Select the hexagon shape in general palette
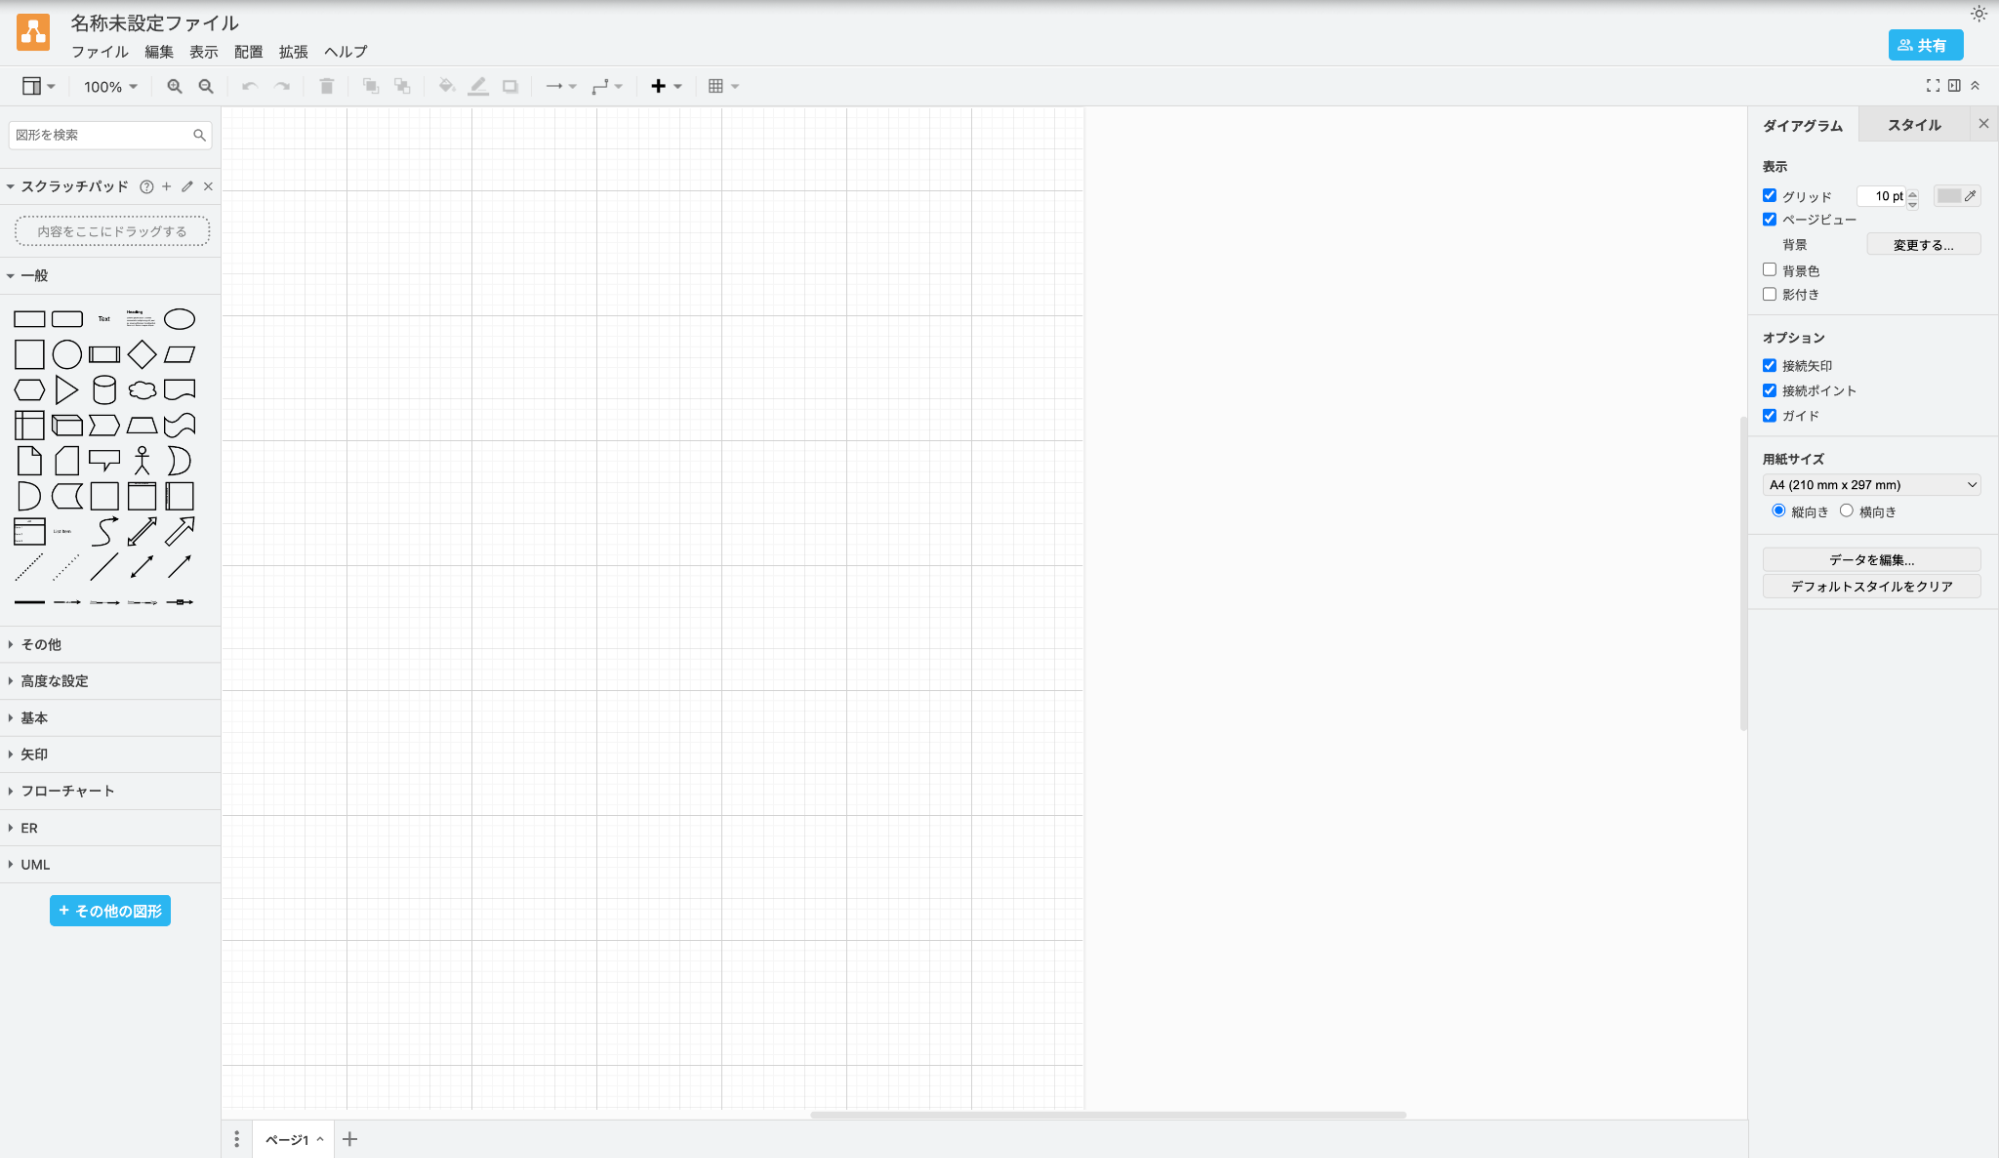 pyautogui.click(x=29, y=390)
